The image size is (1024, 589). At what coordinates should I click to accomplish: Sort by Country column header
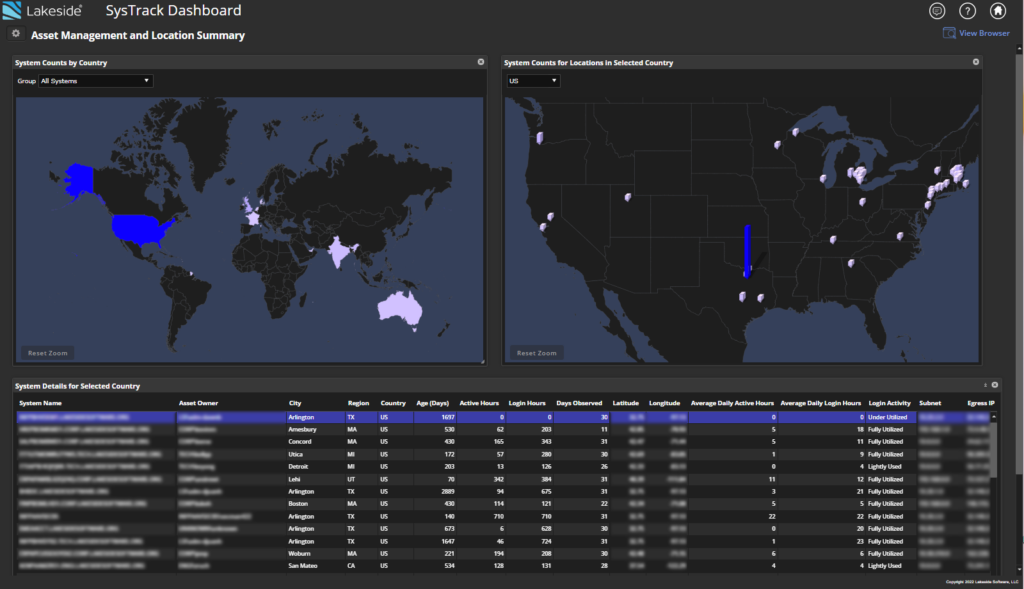click(x=393, y=403)
